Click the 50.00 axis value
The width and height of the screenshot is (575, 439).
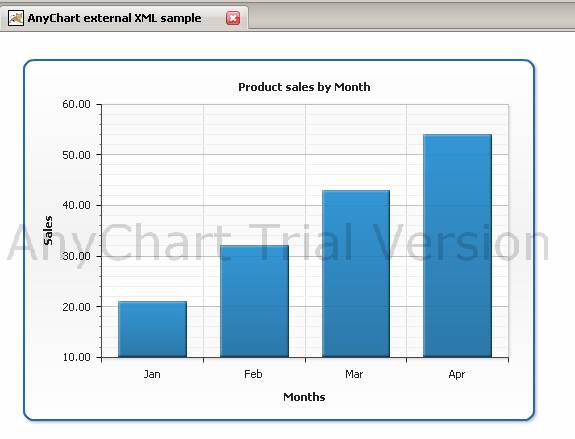click(x=76, y=155)
